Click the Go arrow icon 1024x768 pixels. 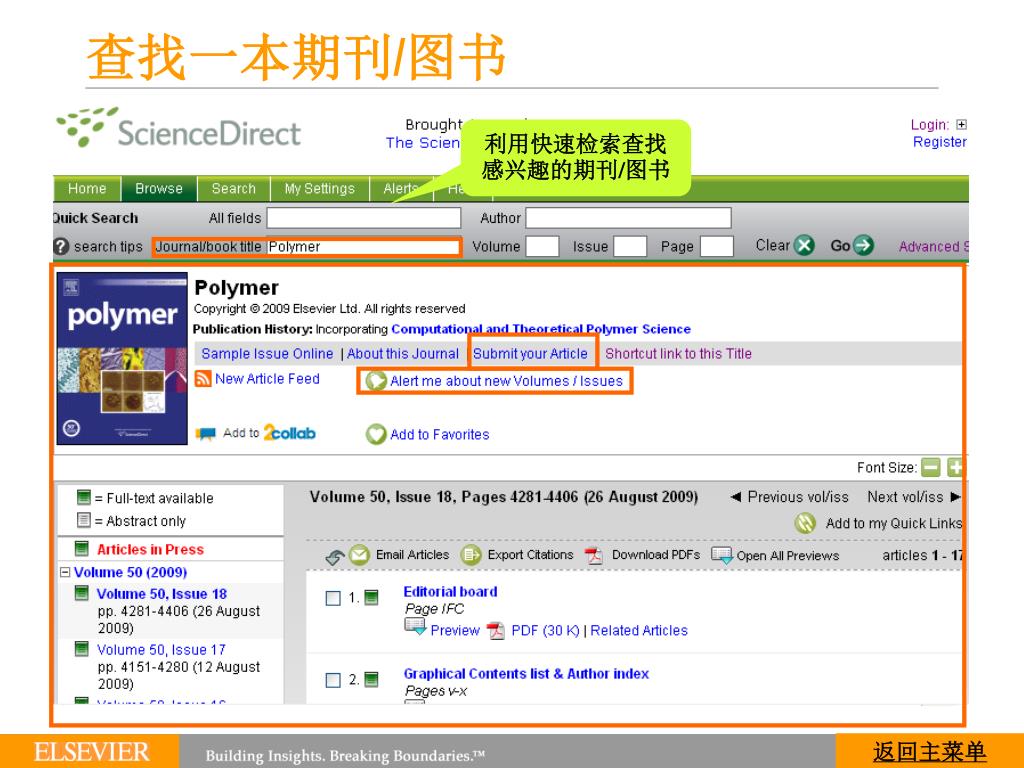coord(863,246)
